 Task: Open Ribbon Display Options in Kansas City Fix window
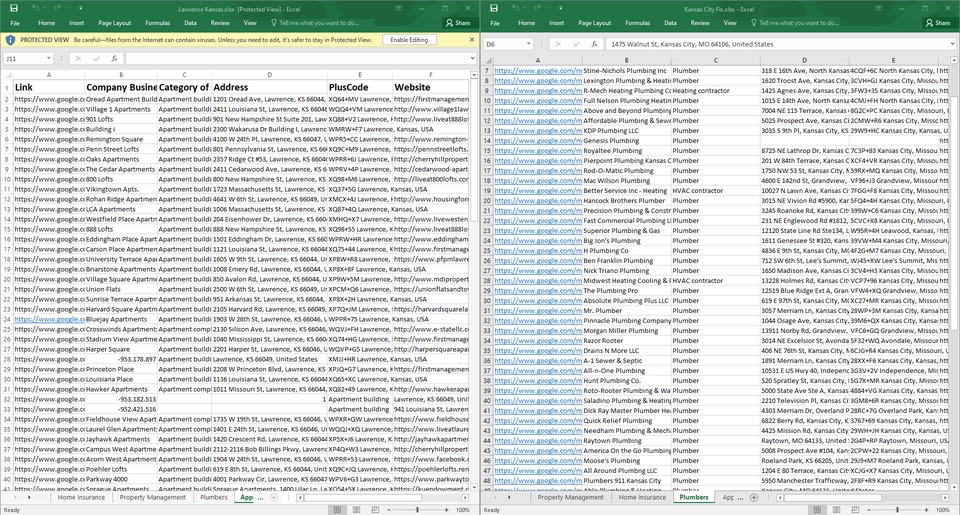(x=878, y=9)
